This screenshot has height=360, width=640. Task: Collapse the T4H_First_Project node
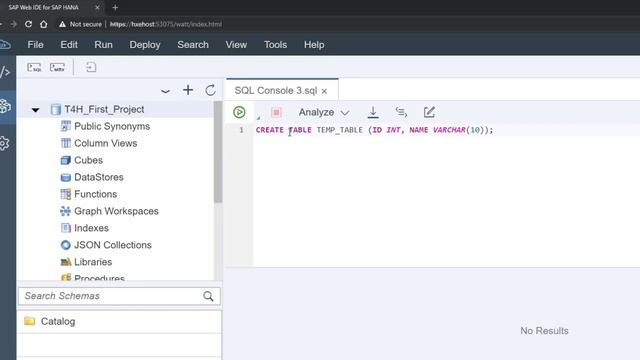click(36, 110)
